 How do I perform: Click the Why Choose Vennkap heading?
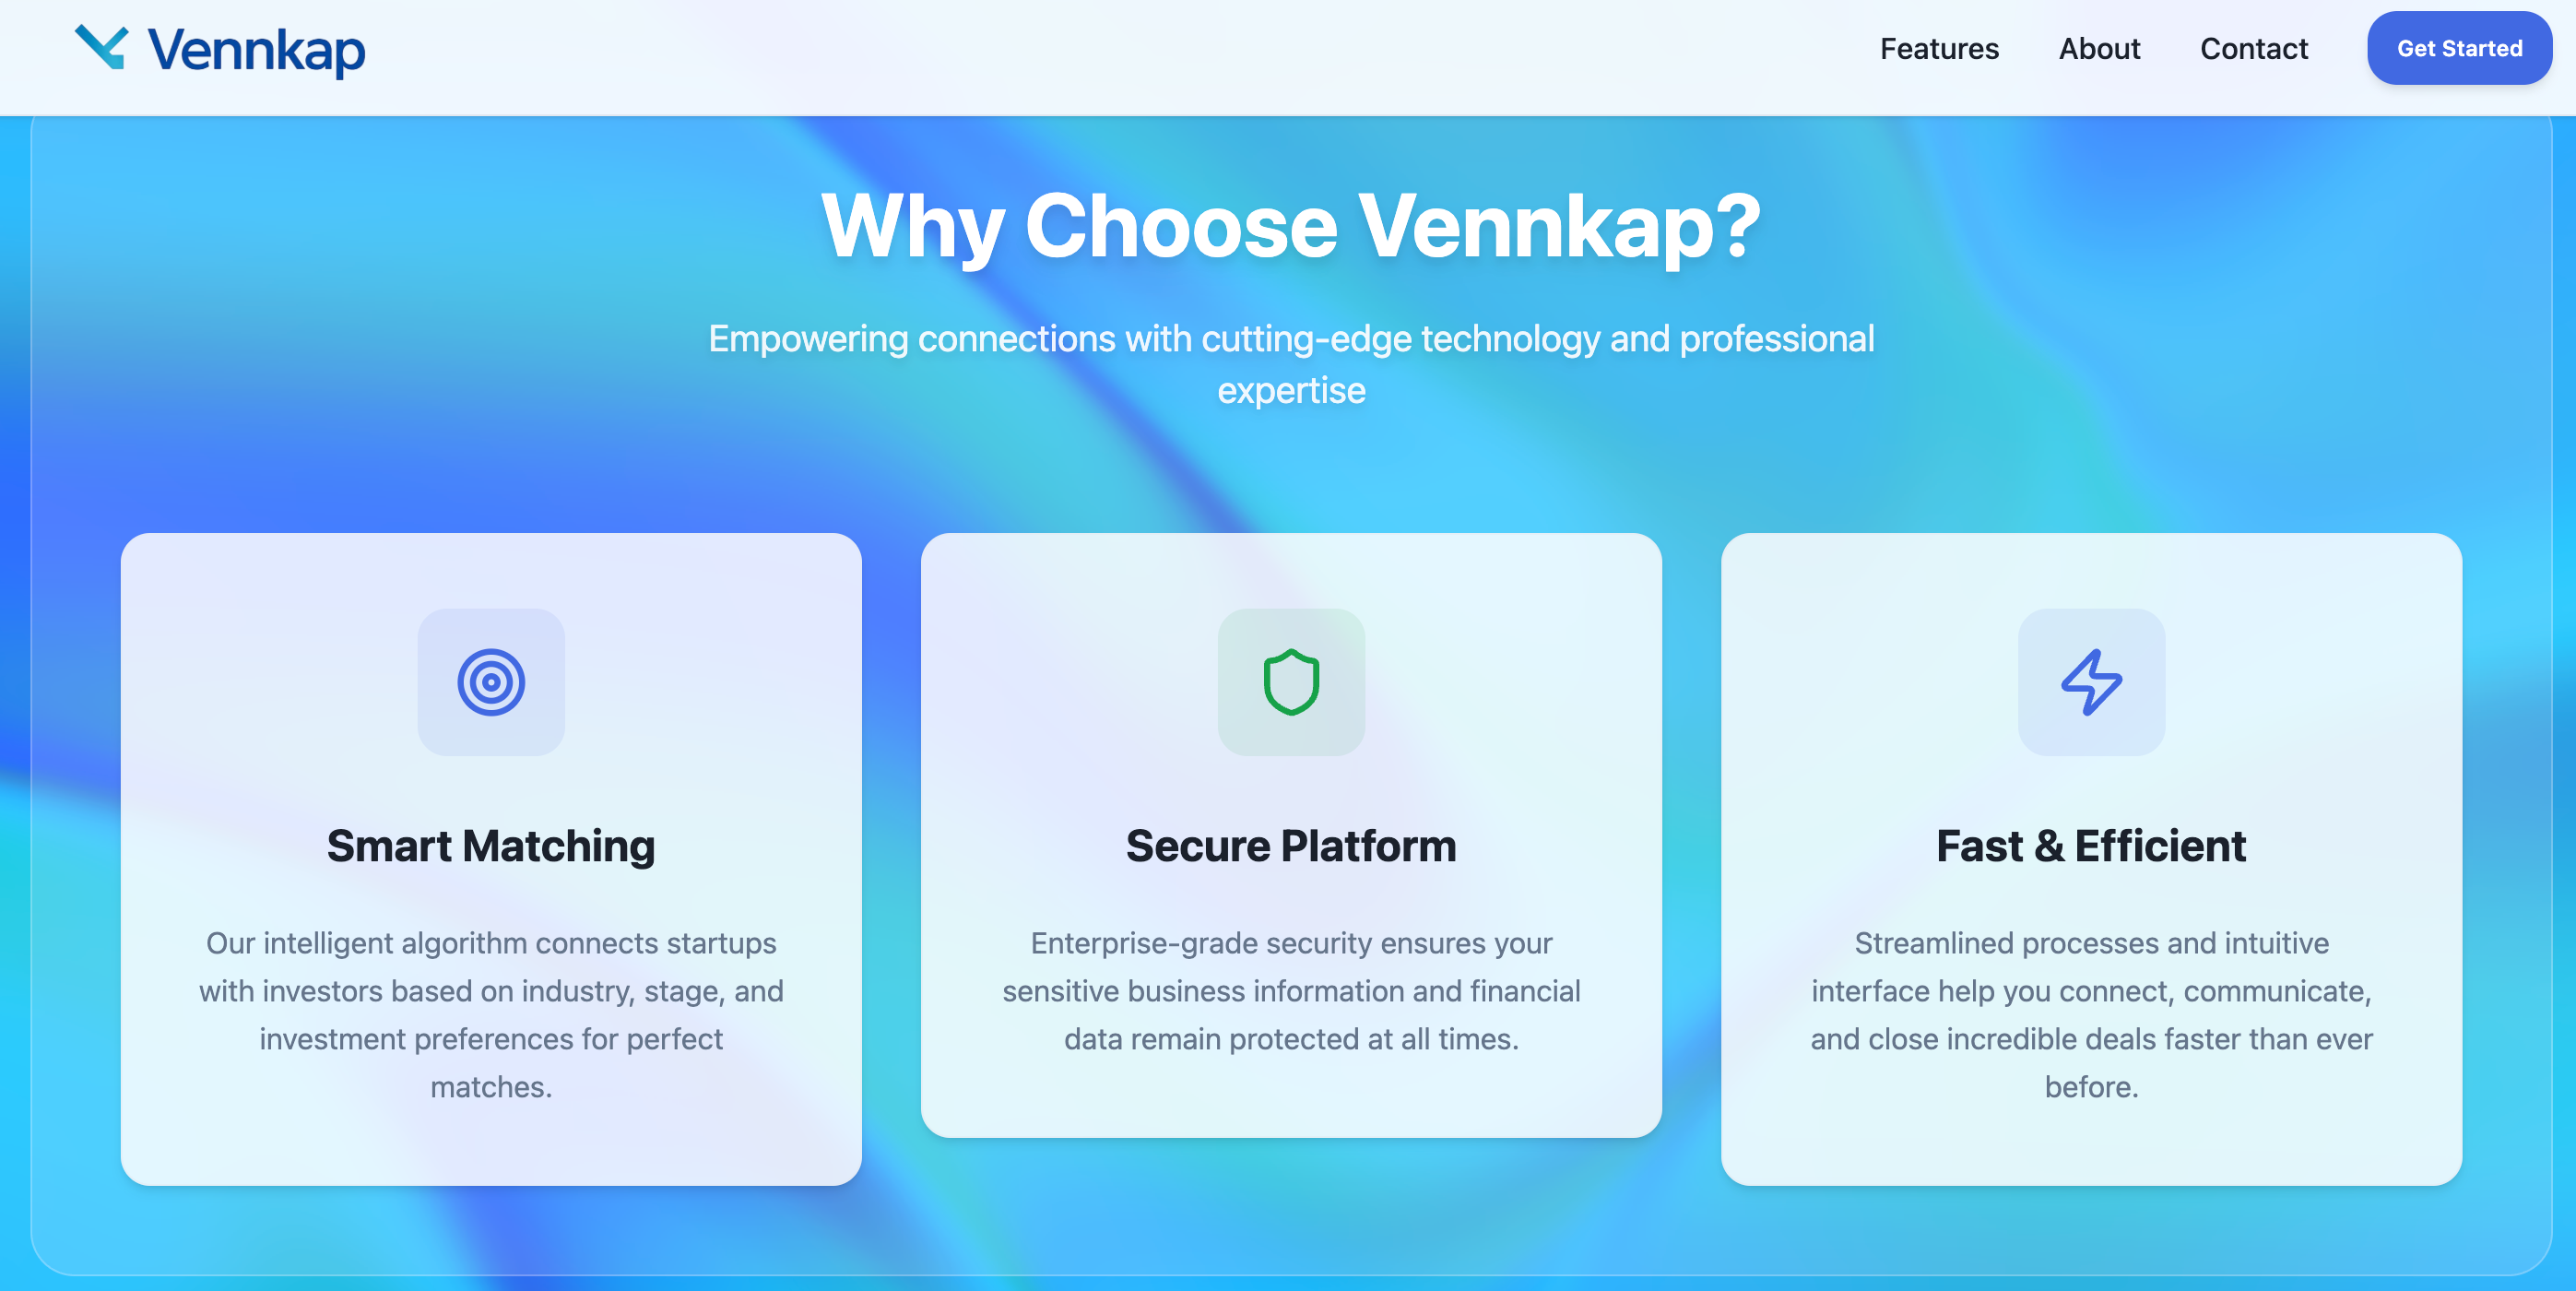pos(1291,226)
